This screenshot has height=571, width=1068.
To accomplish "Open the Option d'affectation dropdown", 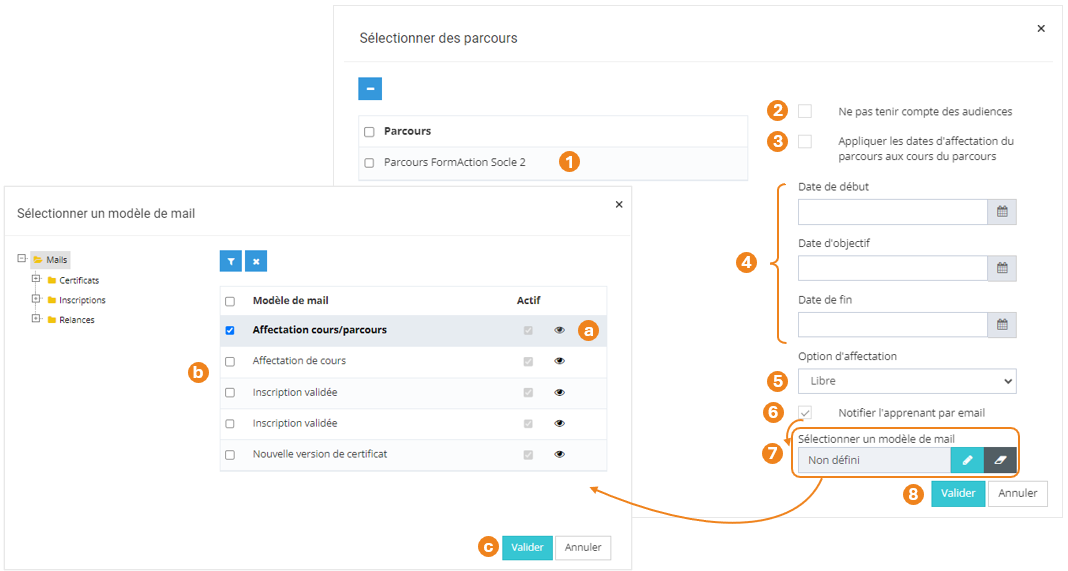I will coord(907,381).
